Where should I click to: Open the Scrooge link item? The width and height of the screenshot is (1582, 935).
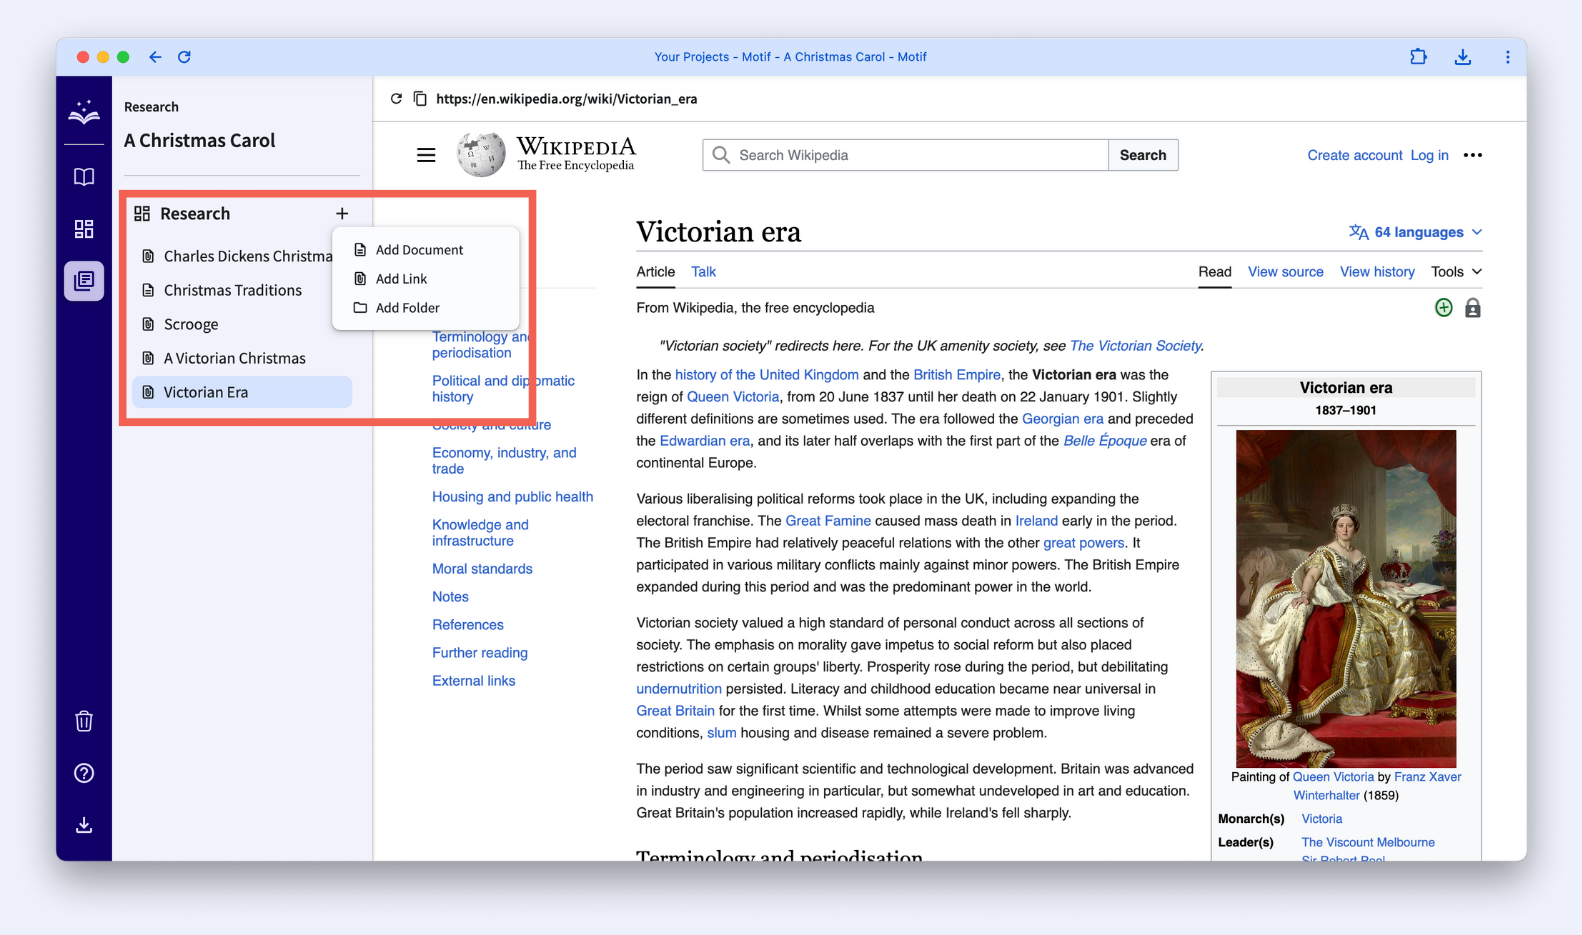[242, 324]
